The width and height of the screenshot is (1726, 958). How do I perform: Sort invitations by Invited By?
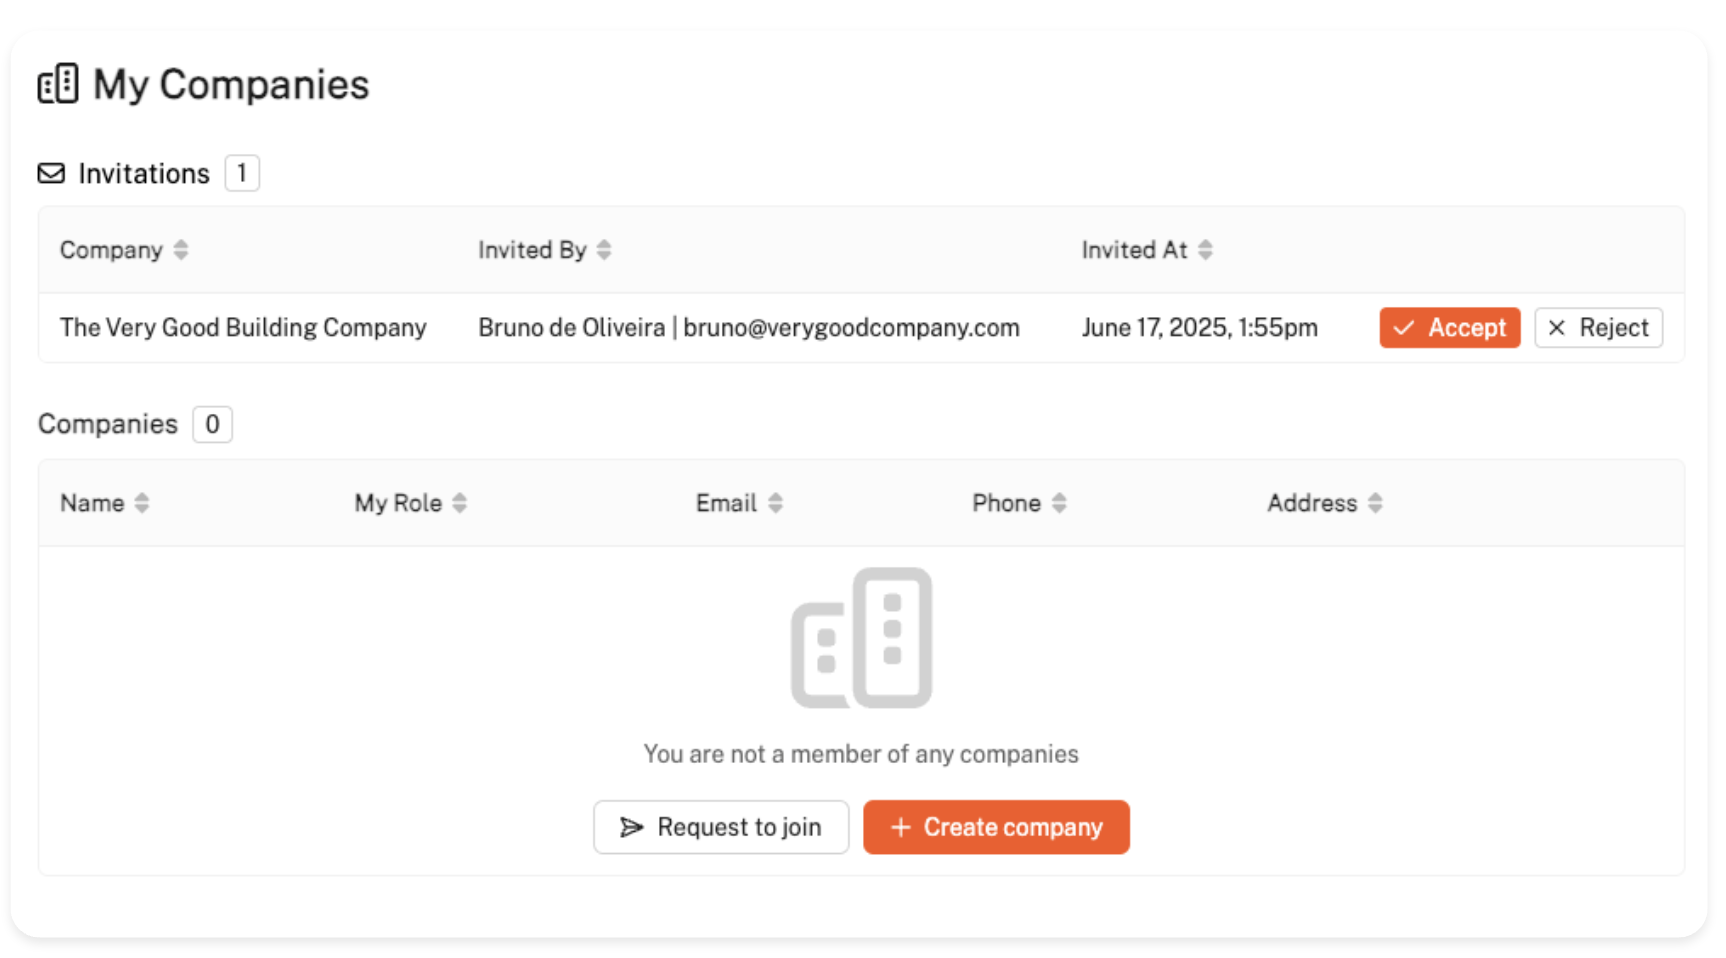pos(604,250)
